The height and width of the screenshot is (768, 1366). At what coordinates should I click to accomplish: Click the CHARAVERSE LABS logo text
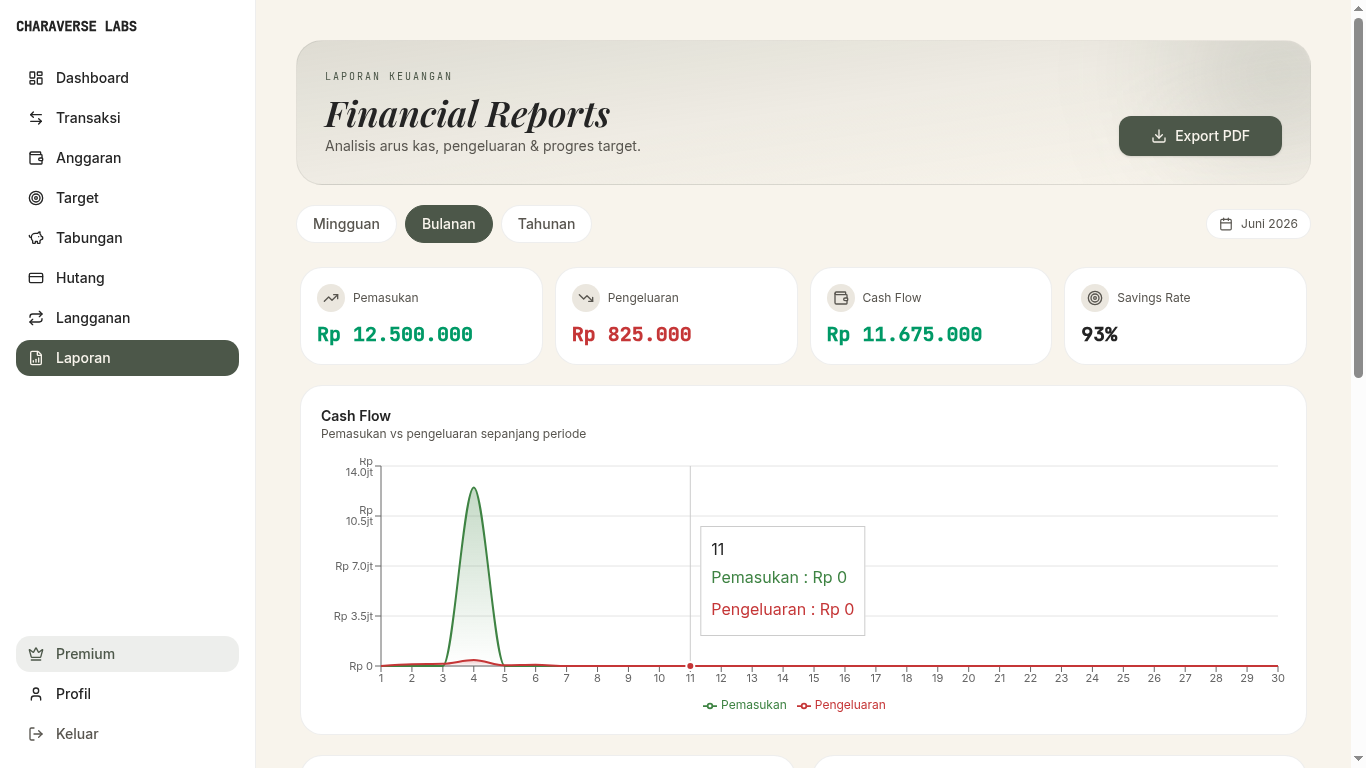pos(77,27)
